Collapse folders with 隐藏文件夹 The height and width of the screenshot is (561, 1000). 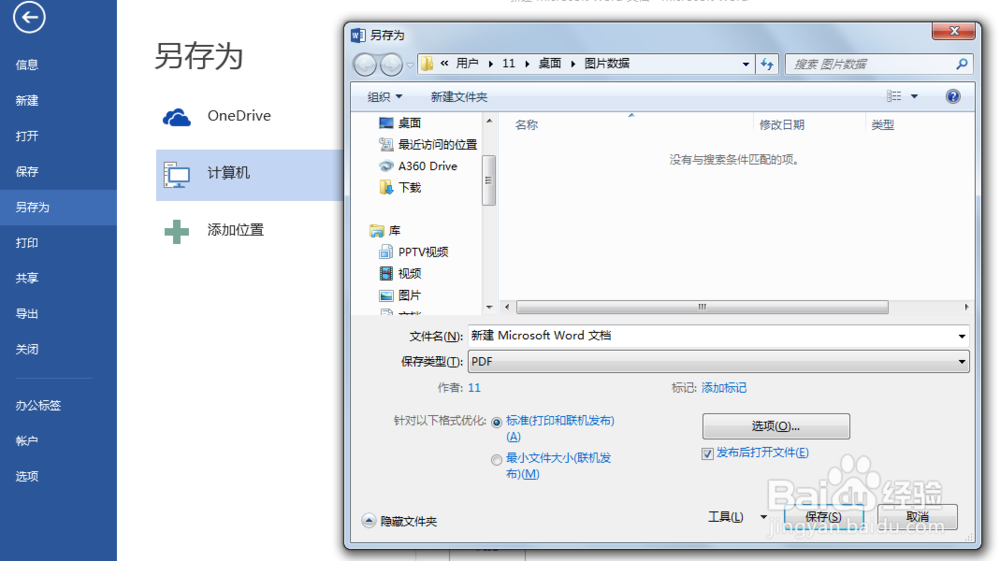(400, 521)
